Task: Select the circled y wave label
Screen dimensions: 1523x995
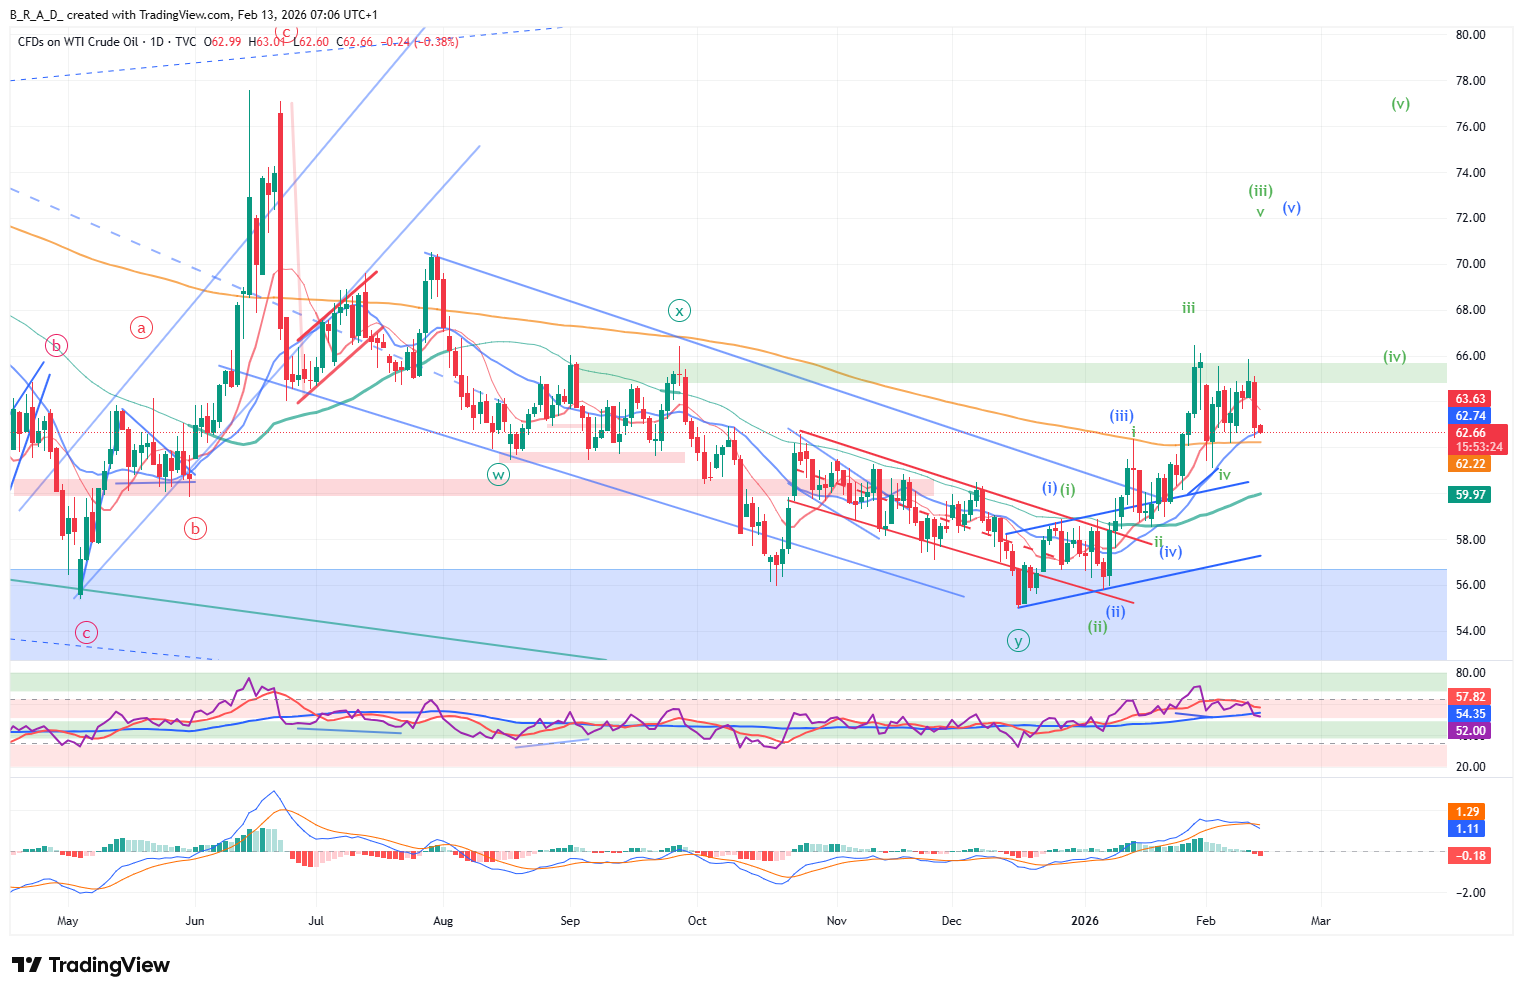Action: (x=1018, y=641)
